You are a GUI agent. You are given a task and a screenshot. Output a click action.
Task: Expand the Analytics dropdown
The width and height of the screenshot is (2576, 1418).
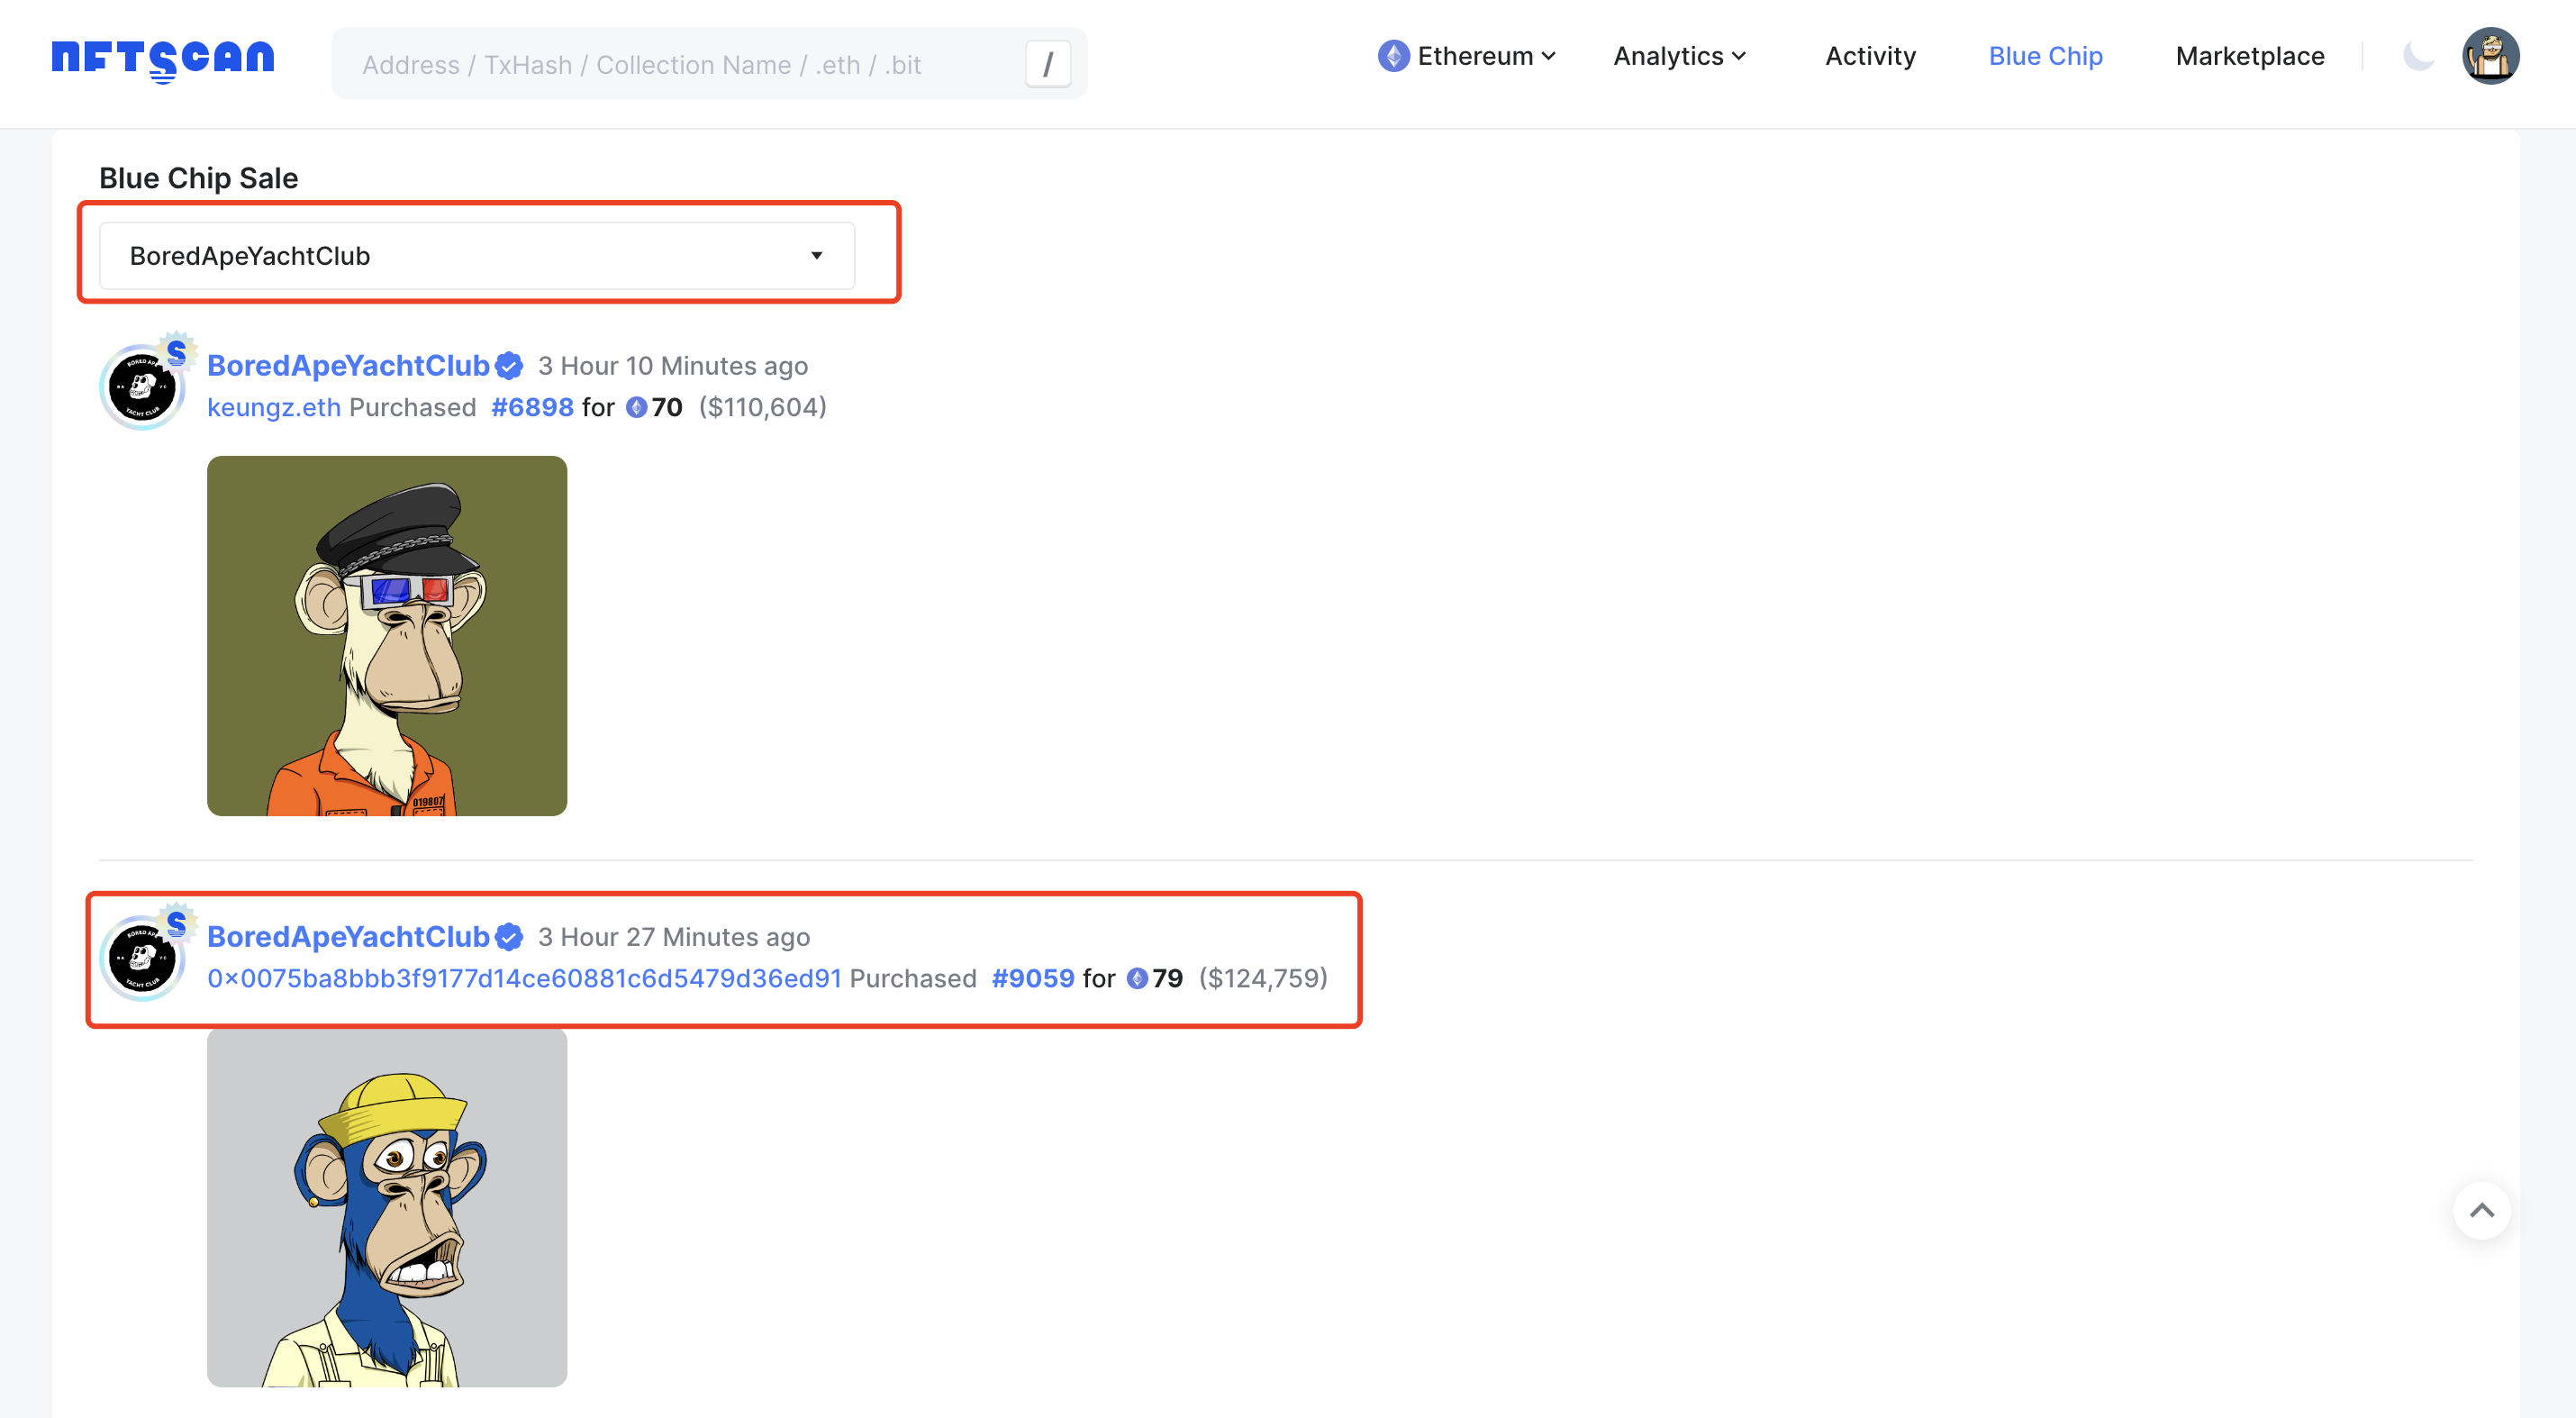(x=1678, y=56)
